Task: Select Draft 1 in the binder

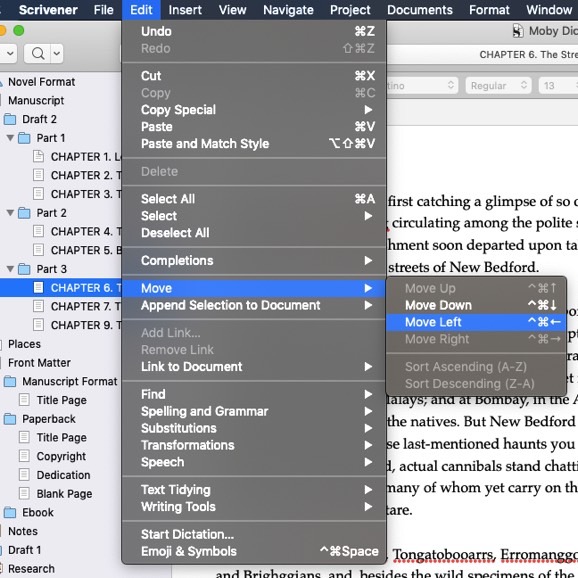Action: [x=24, y=550]
